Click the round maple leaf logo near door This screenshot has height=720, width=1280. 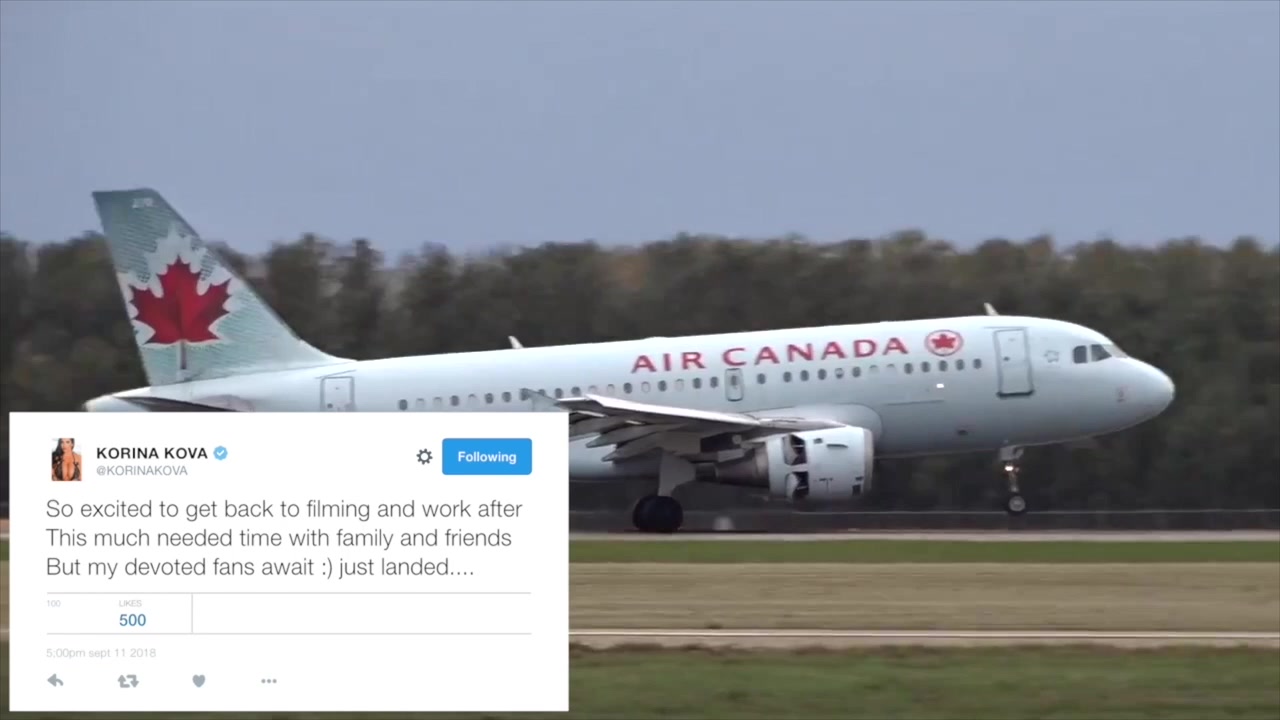(943, 343)
